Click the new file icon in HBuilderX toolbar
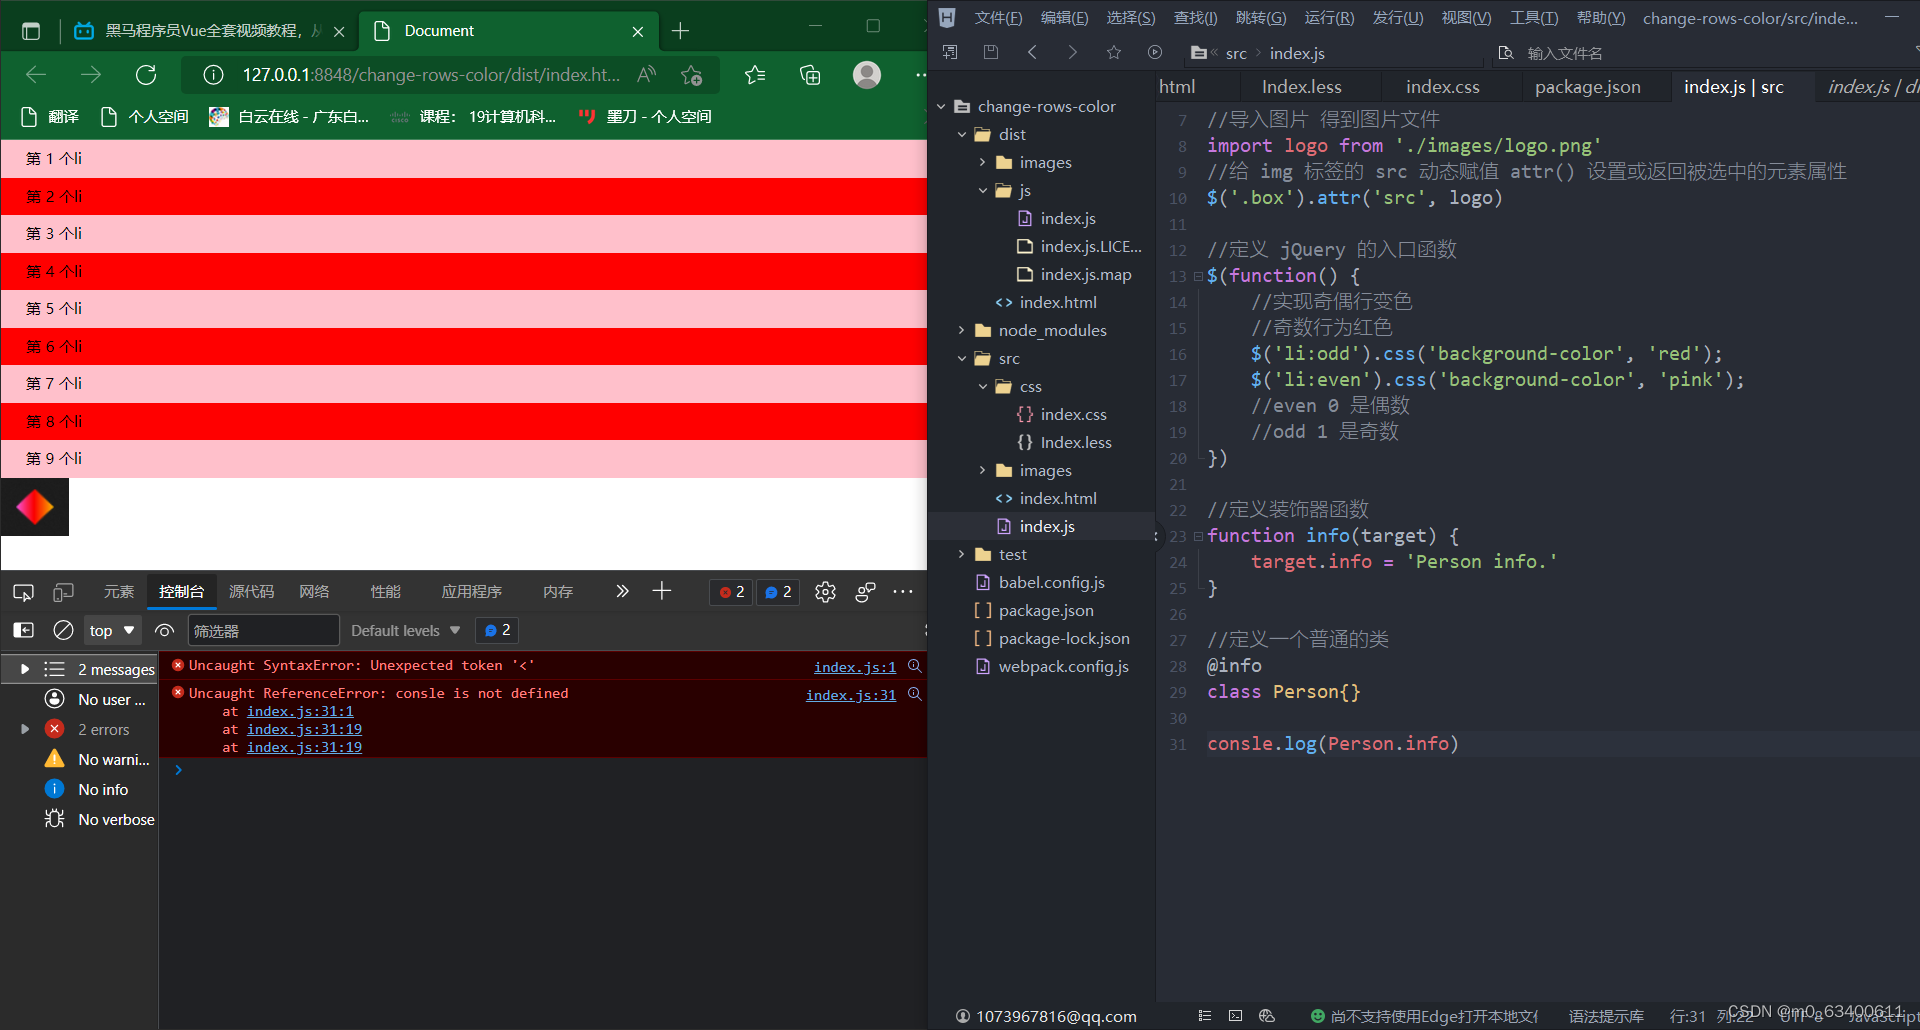The image size is (1920, 1030). coord(950,52)
